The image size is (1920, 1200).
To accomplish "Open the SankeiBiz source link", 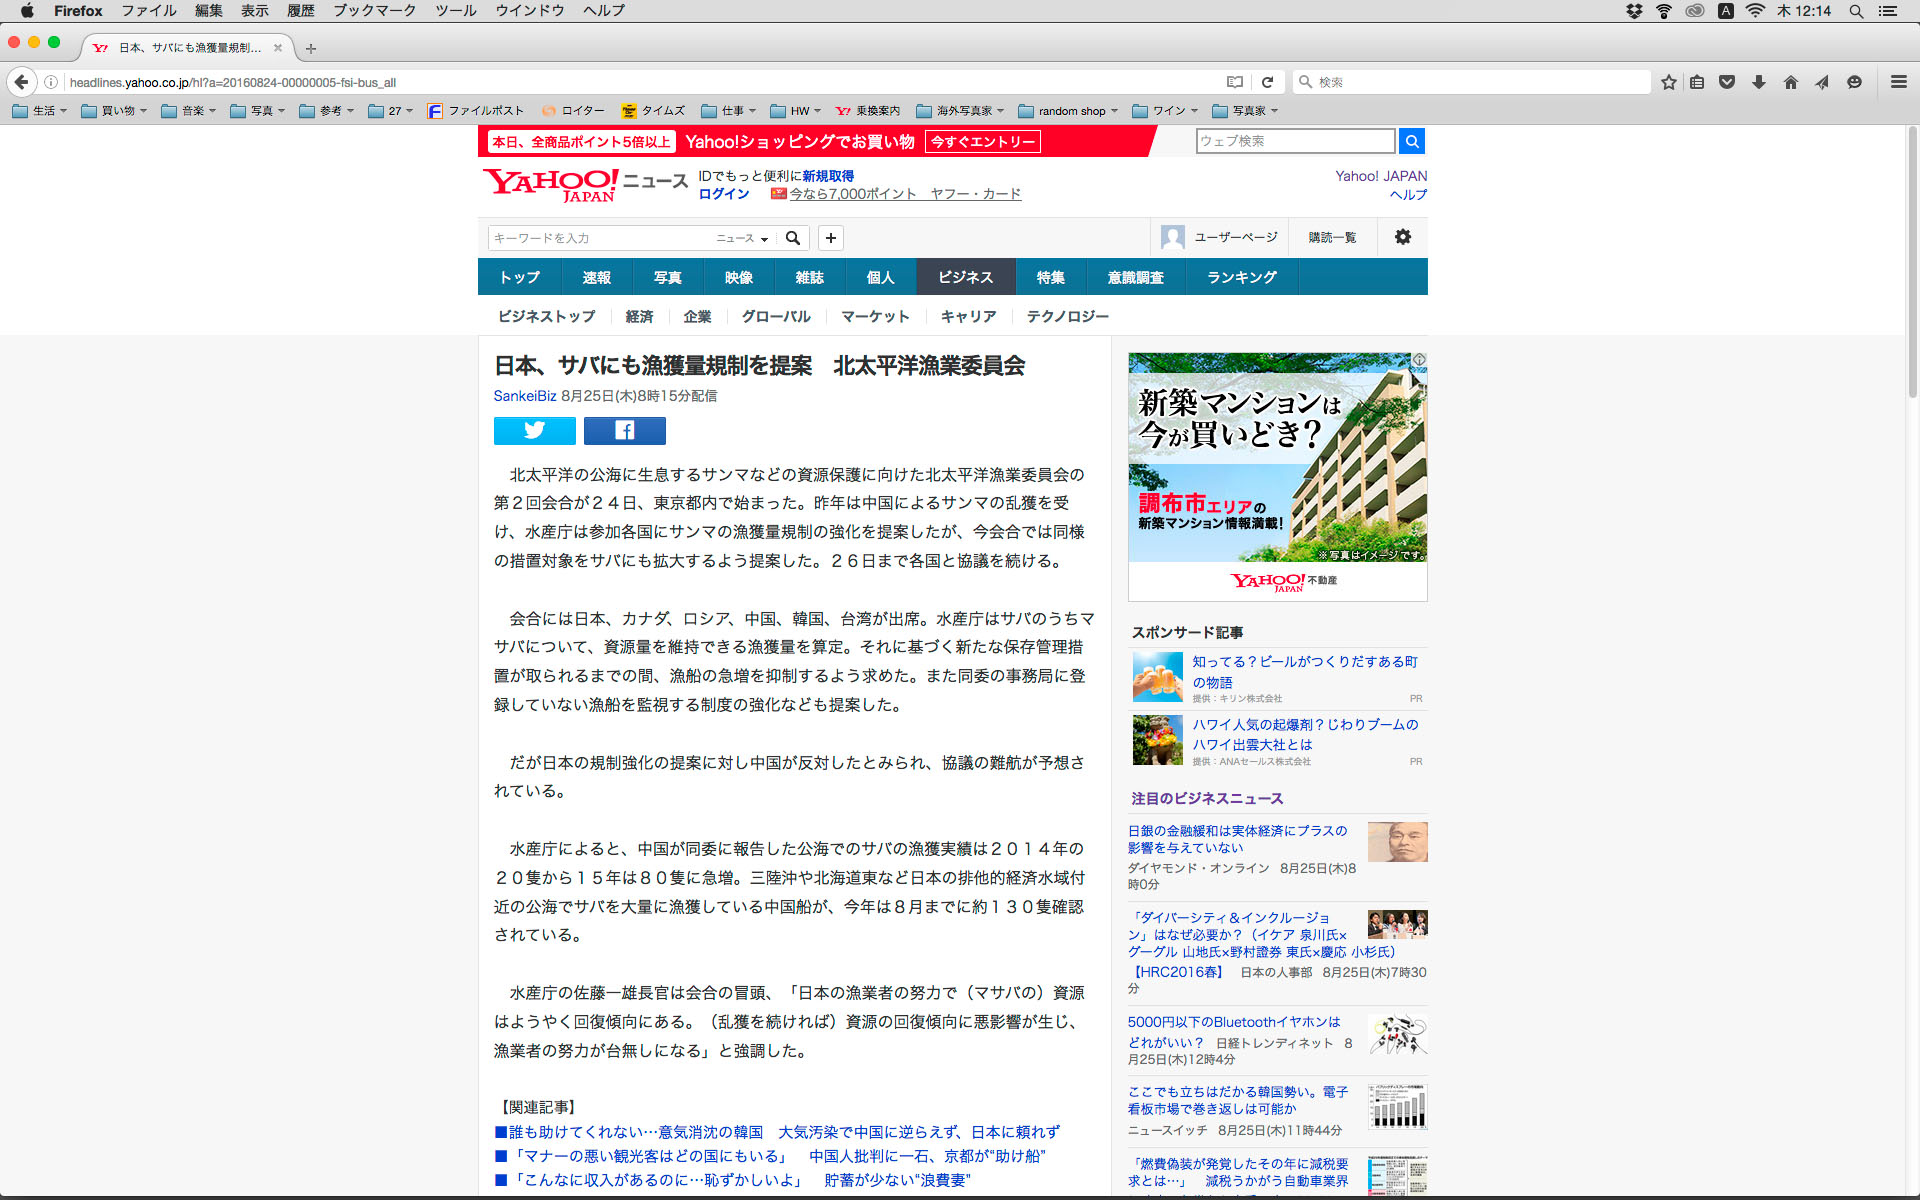I will (x=524, y=396).
